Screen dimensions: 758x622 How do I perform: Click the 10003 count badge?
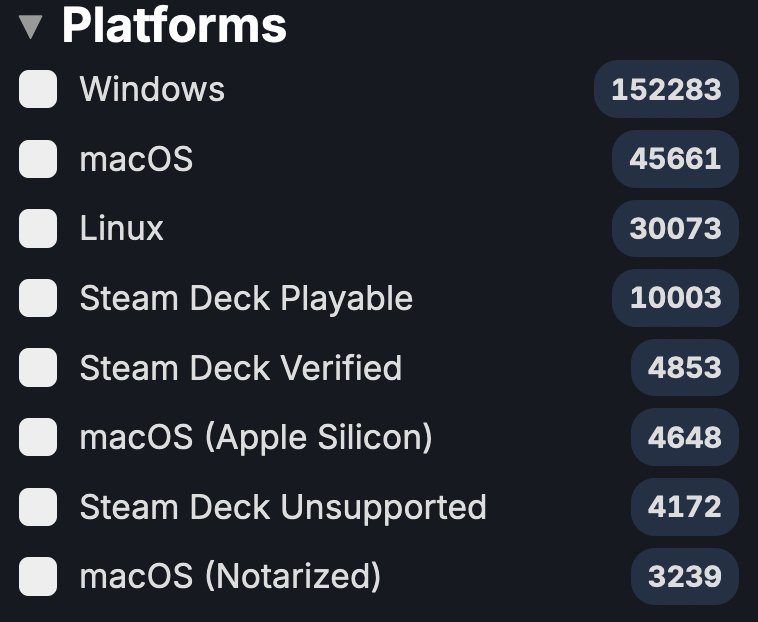[675, 298]
